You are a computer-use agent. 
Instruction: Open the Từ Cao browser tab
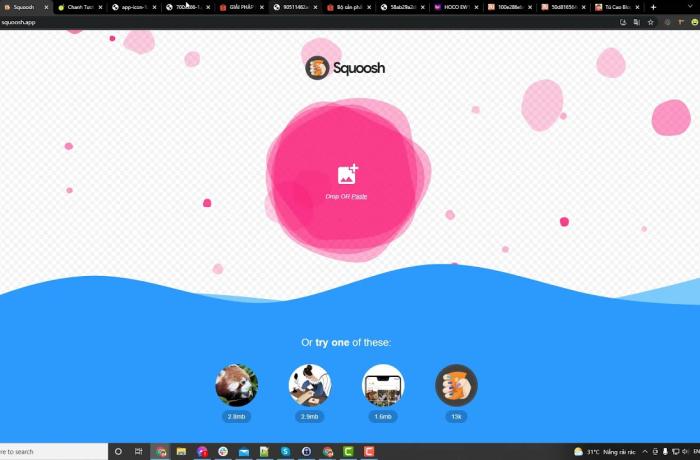click(x=617, y=7)
